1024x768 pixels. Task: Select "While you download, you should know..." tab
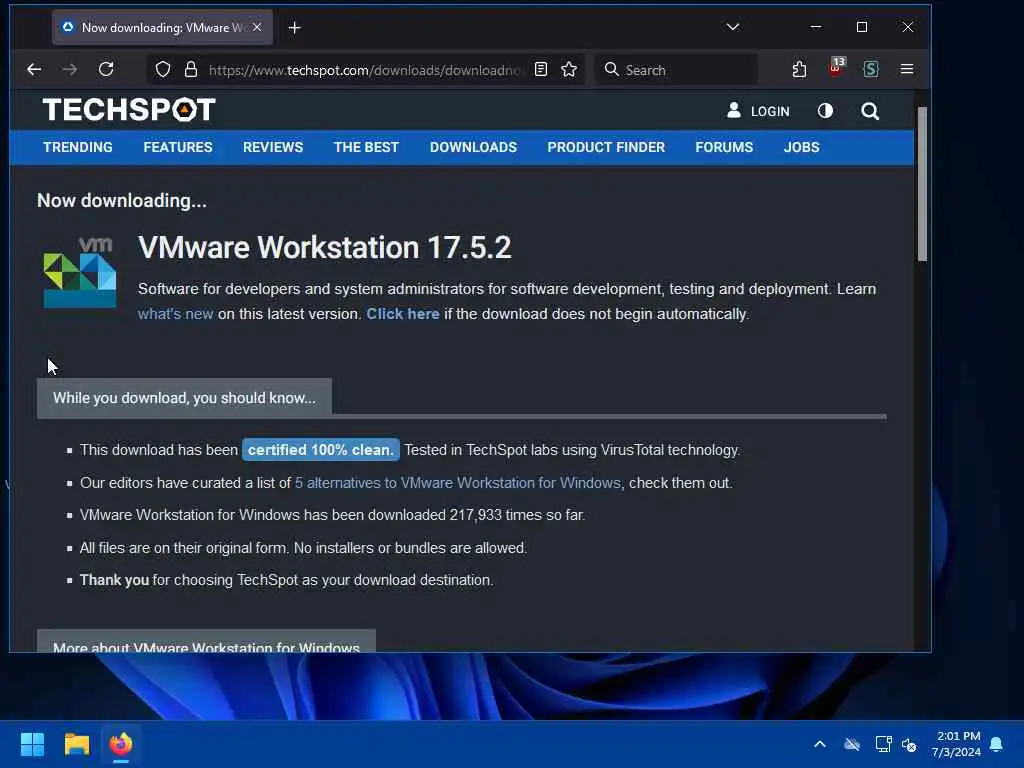point(184,398)
